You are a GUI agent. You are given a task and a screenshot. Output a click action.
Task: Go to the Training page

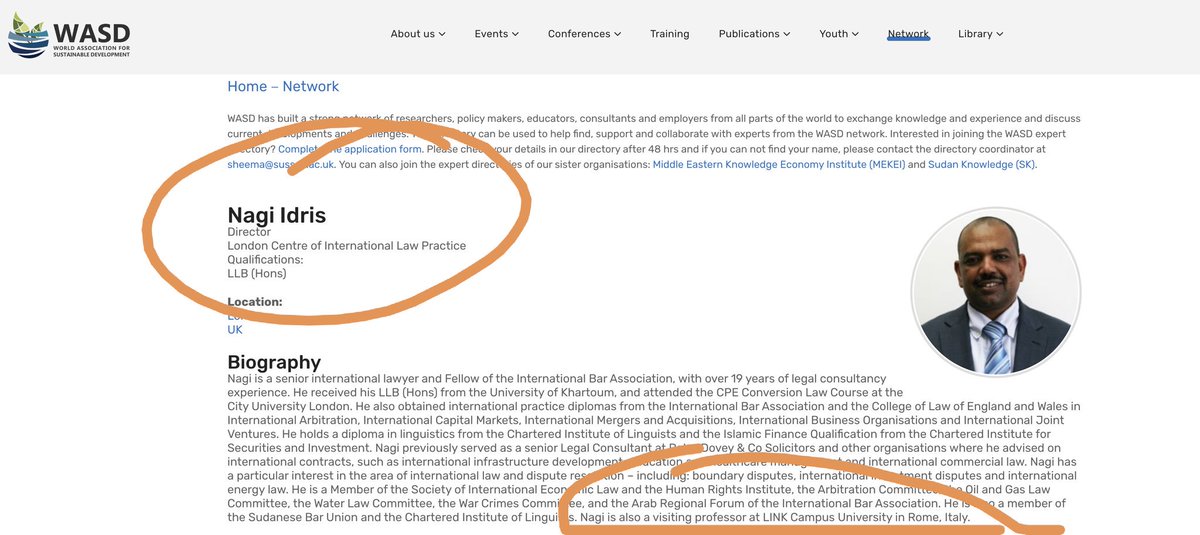669,34
